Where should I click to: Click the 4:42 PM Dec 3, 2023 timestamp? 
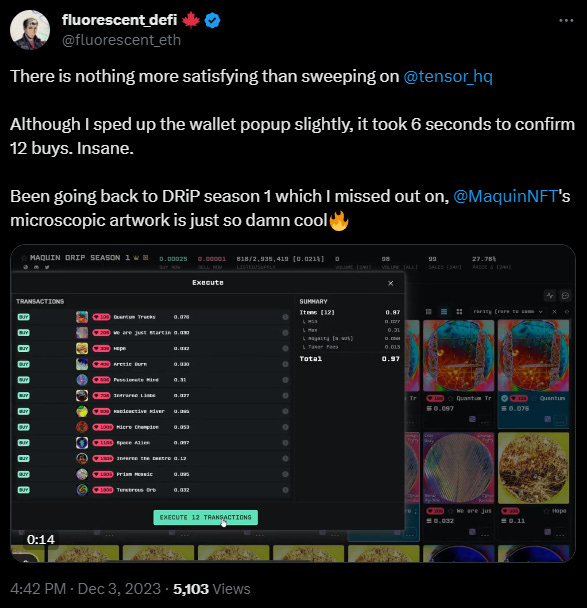[85, 589]
